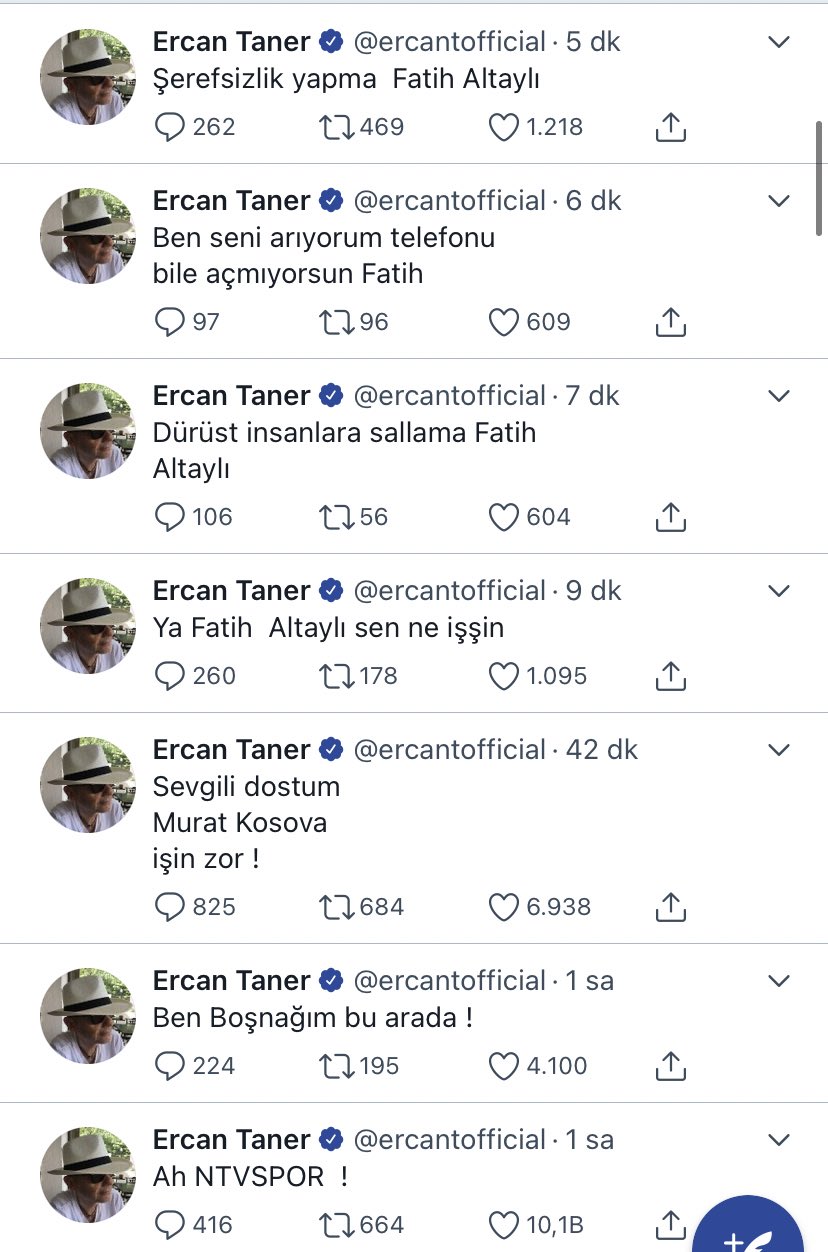Share the 'Dürüst insanlara sallama' tweet
Viewport: 828px width, 1252px height.
[670, 517]
